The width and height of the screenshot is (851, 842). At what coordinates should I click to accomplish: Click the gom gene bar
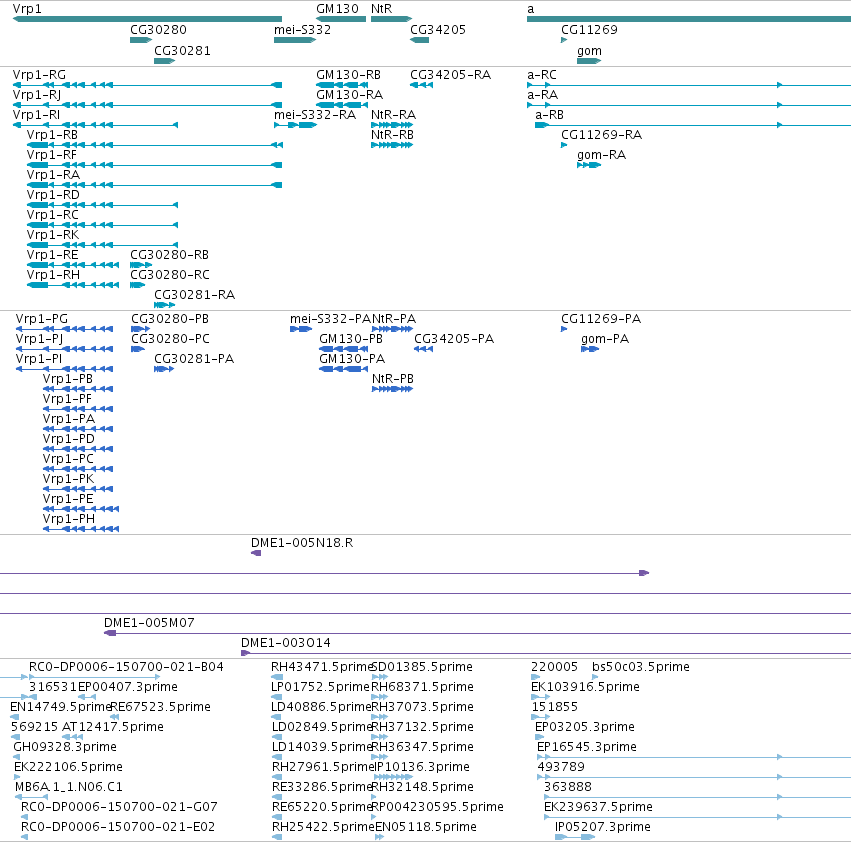pyautogui.click(x=589, y=61)
